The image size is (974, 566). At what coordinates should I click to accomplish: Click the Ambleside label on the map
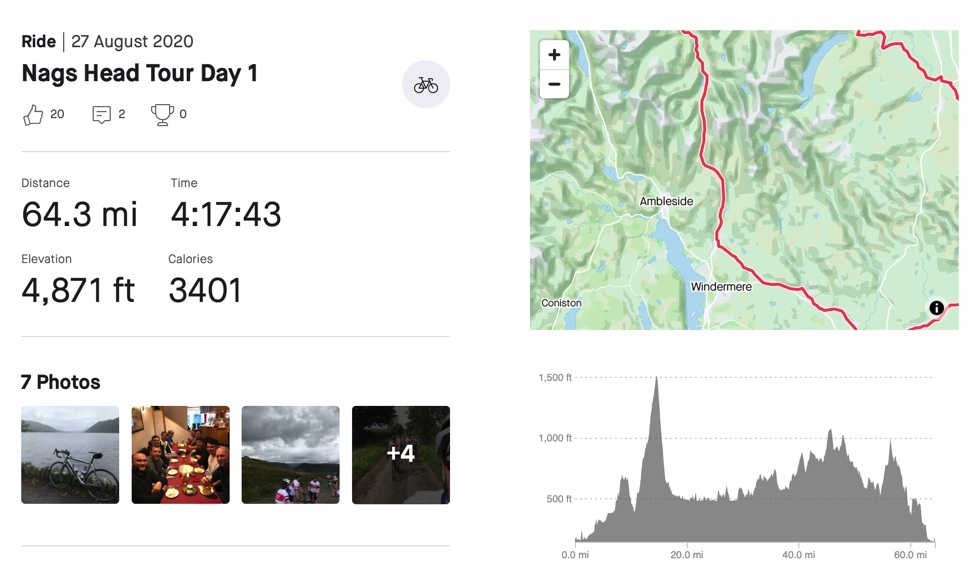(x=666, y=202)
